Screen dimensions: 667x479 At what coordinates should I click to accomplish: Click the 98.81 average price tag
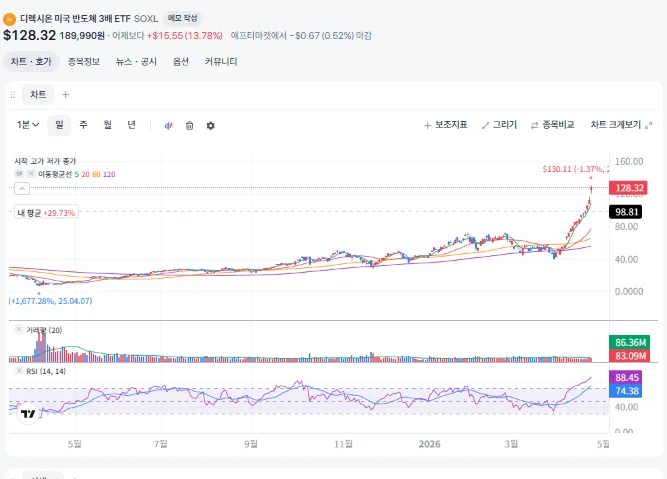click(626, 212)
